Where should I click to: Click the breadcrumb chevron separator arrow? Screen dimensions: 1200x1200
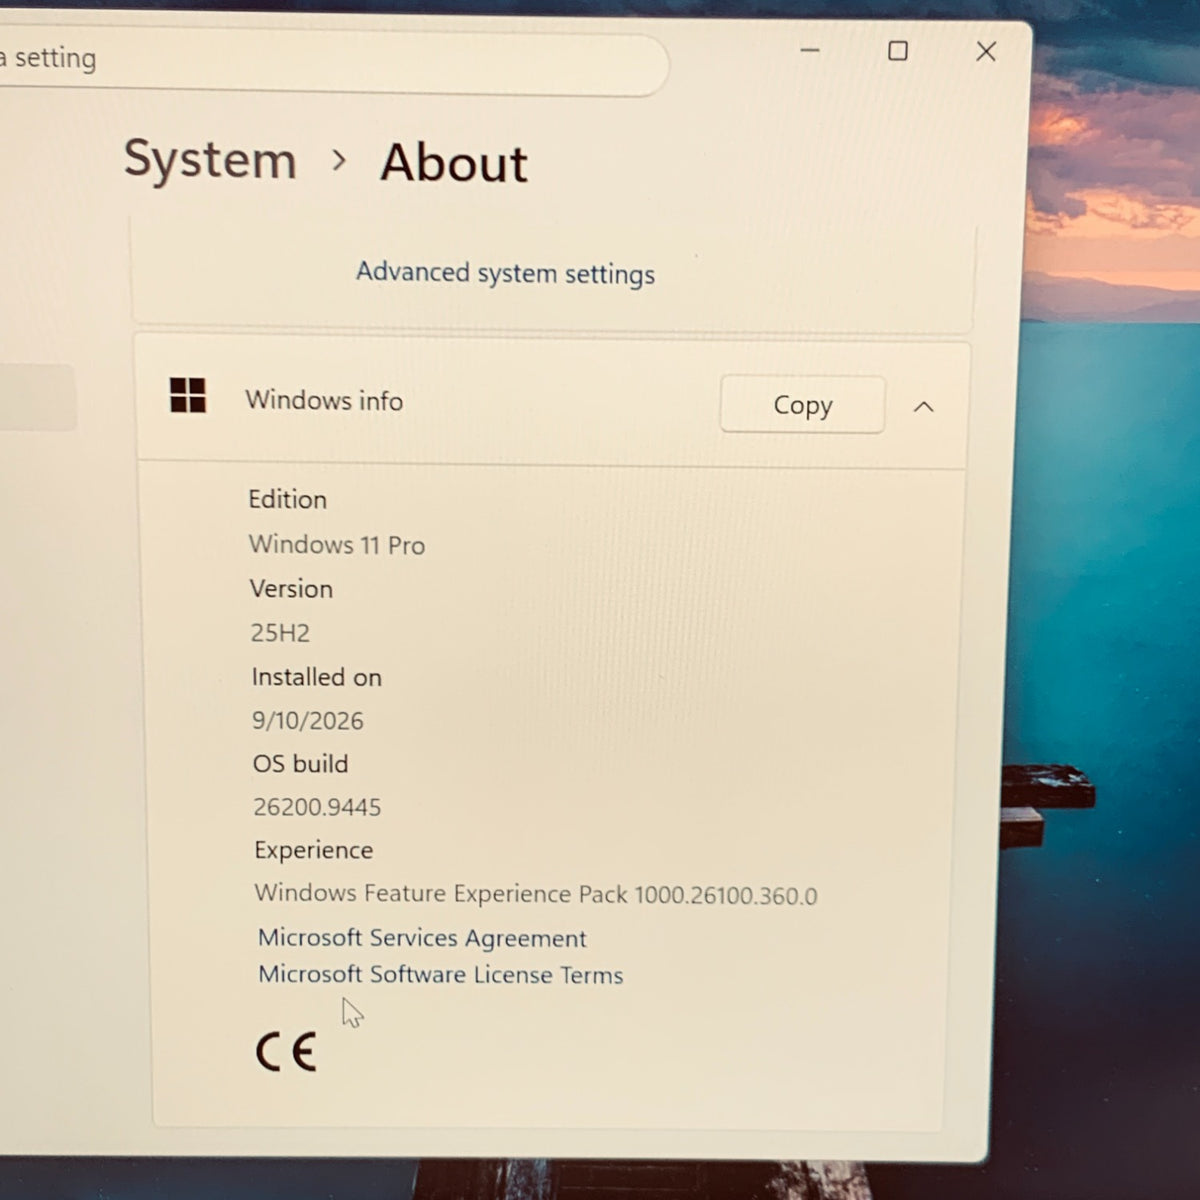coord(339,160)
